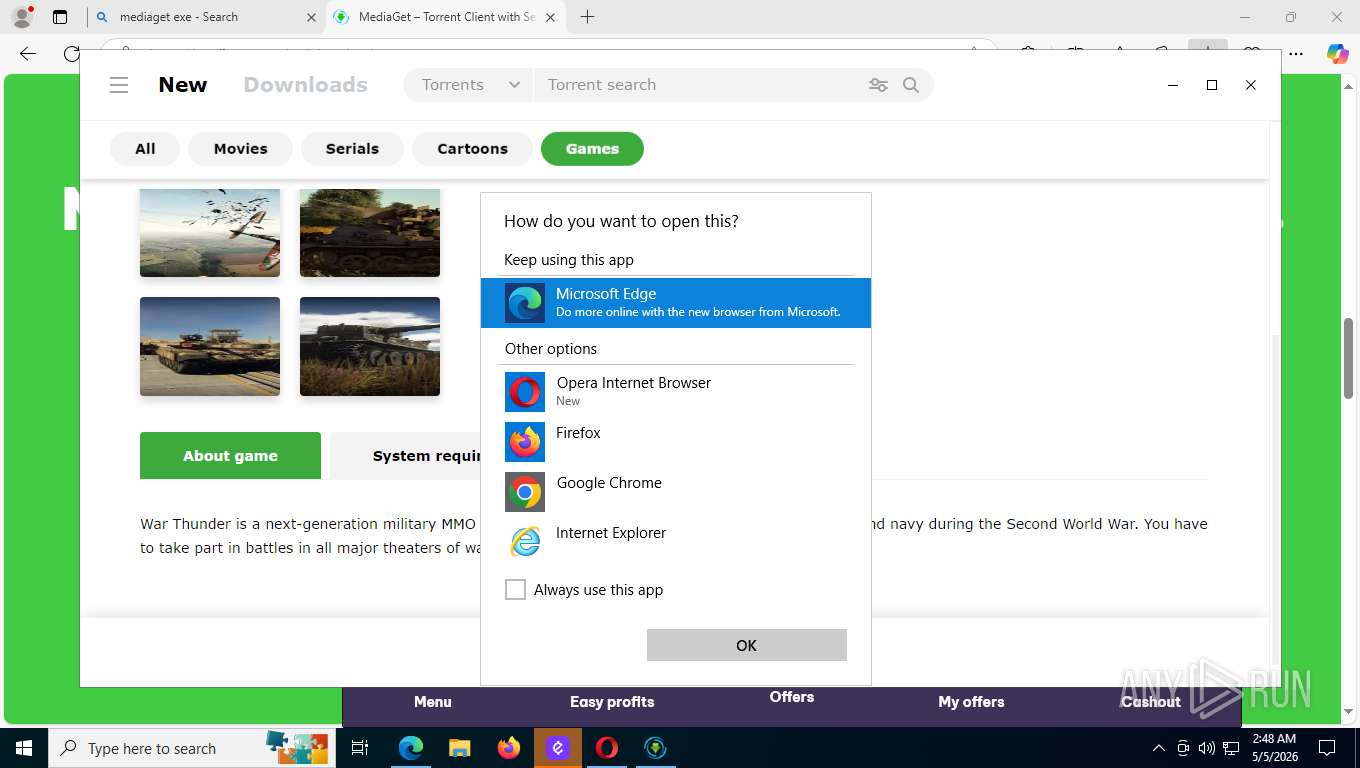Switch to the Downloads section
This screenshot has width=1360, height=768.
(306, 85)
